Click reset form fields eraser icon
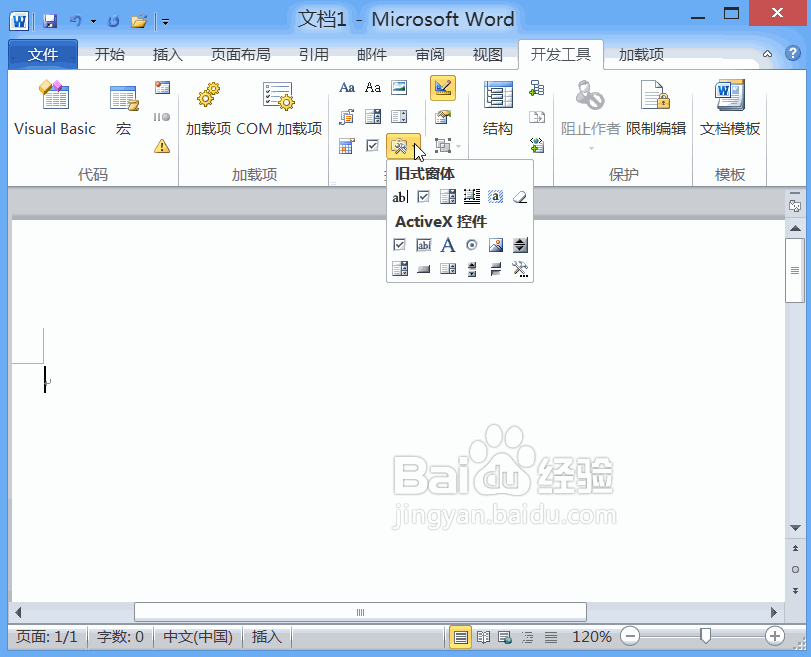Screen dimensions: 811x657 [520, 197]
